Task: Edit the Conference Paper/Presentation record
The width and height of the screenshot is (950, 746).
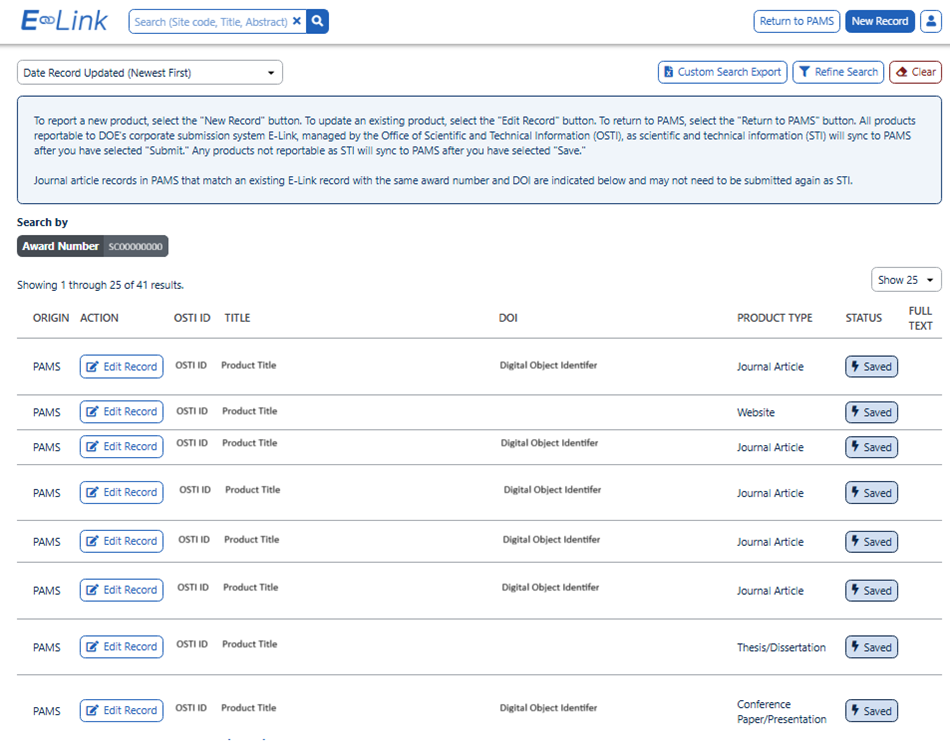Action: [121, 711]
